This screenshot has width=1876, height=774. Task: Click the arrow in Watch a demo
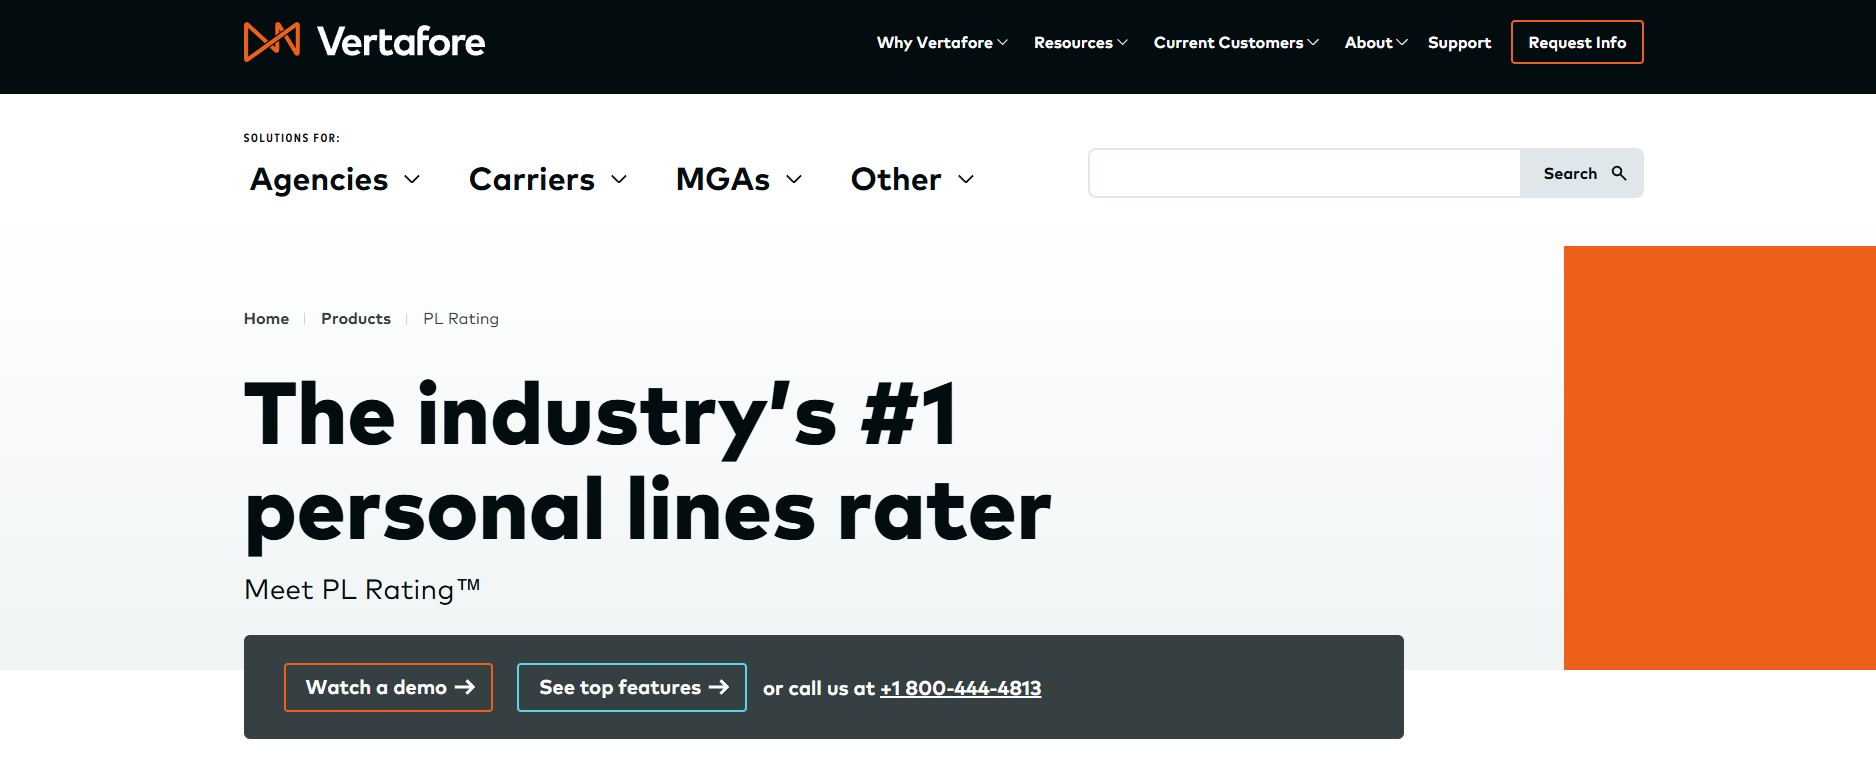pyautogui.click(x=464, y=687)
